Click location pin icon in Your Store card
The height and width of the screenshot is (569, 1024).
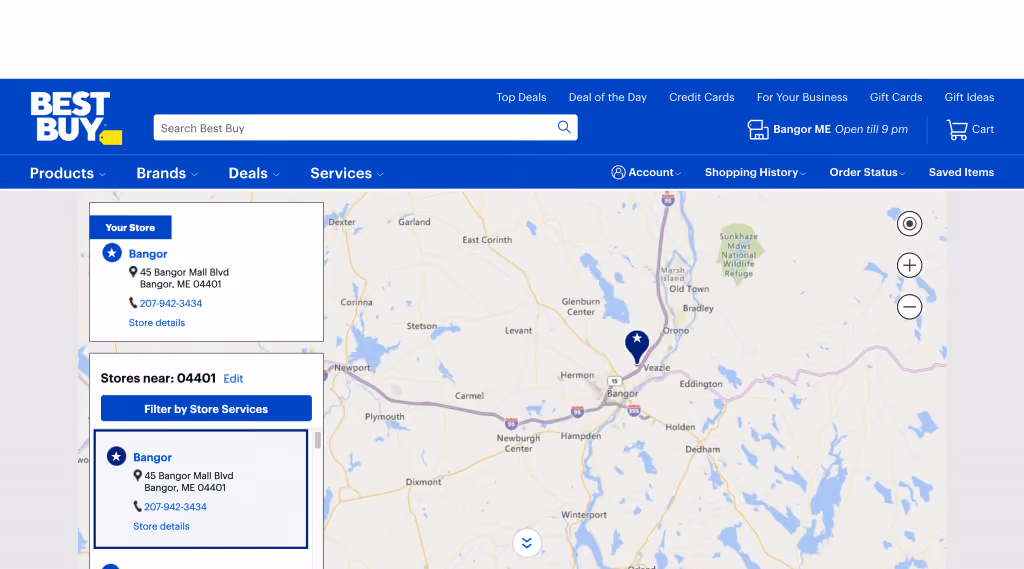click(x=133, y=272)
